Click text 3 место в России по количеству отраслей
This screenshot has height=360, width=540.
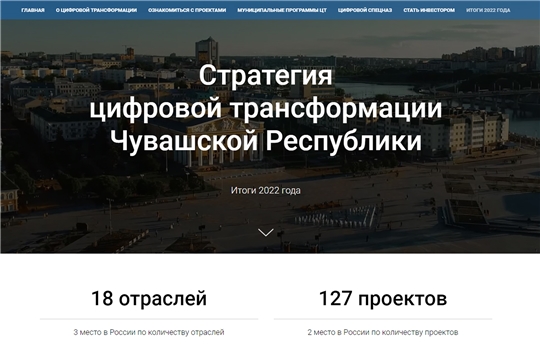149,332
